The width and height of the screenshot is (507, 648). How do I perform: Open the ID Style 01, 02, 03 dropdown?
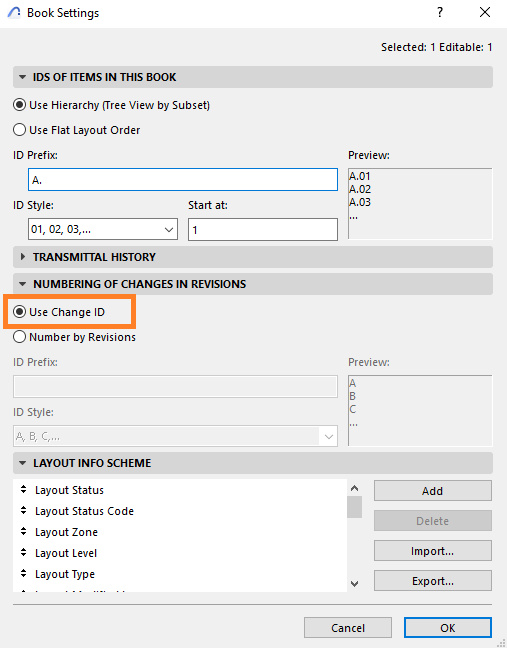click(x=103, y=229)
